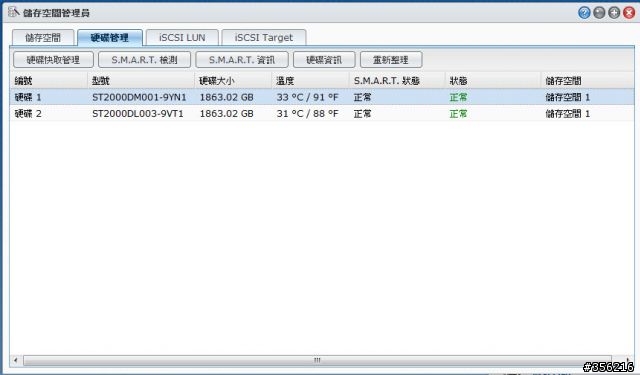Select the 硬碟 2 row
This screenshot has width=640, height=375.
click(322, 113)
